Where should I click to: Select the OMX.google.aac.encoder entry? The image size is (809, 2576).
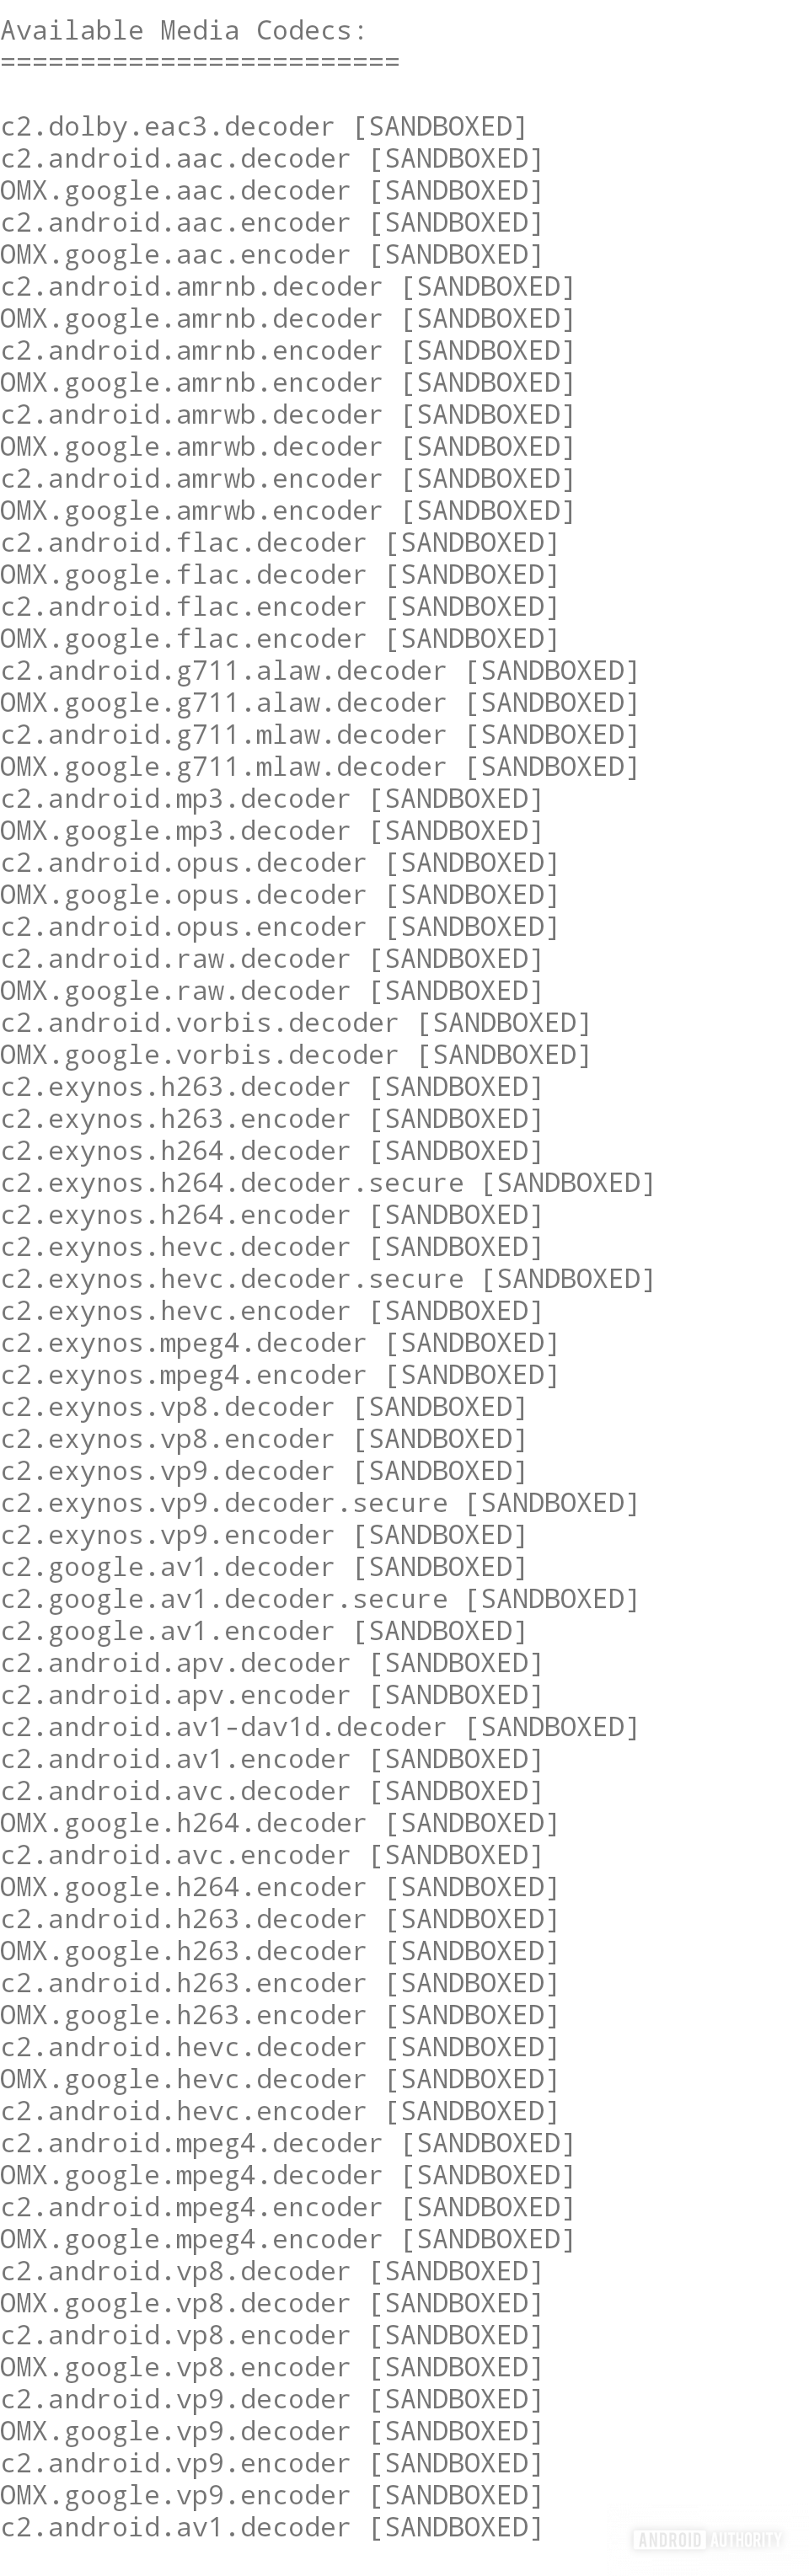coord(271,255)
